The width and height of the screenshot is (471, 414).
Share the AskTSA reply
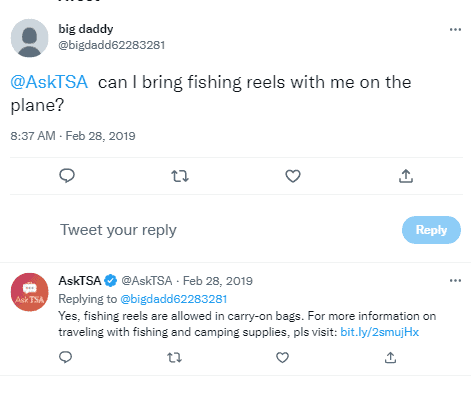[390, 358]
